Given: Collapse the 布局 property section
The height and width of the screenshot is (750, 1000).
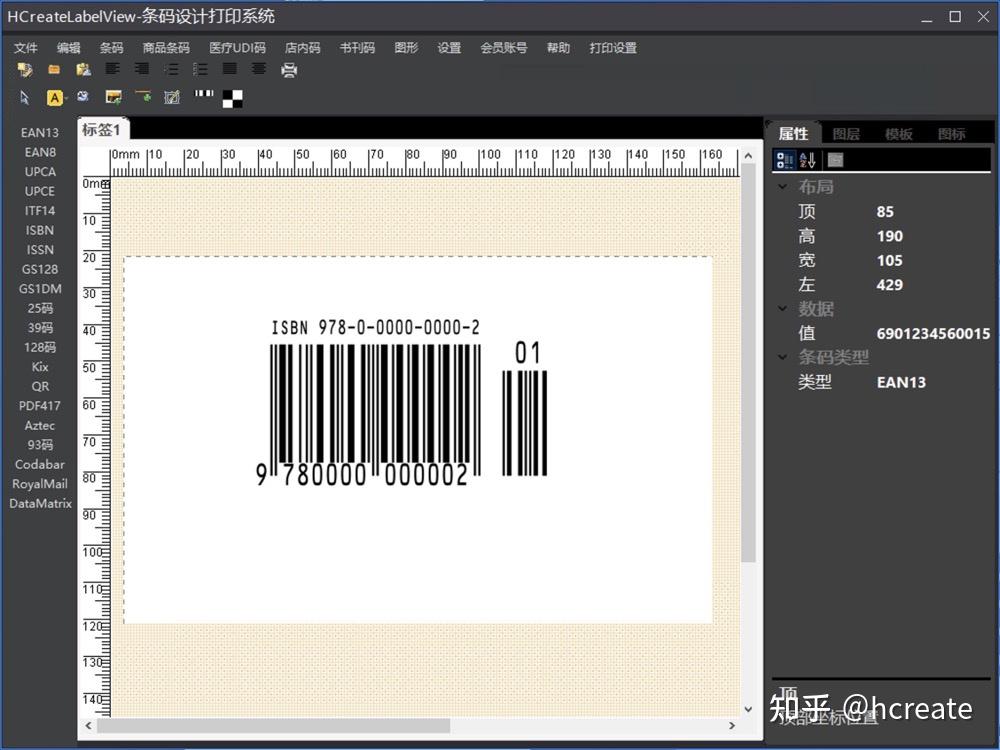Looking at the screenshot, I should click(784, 186).
